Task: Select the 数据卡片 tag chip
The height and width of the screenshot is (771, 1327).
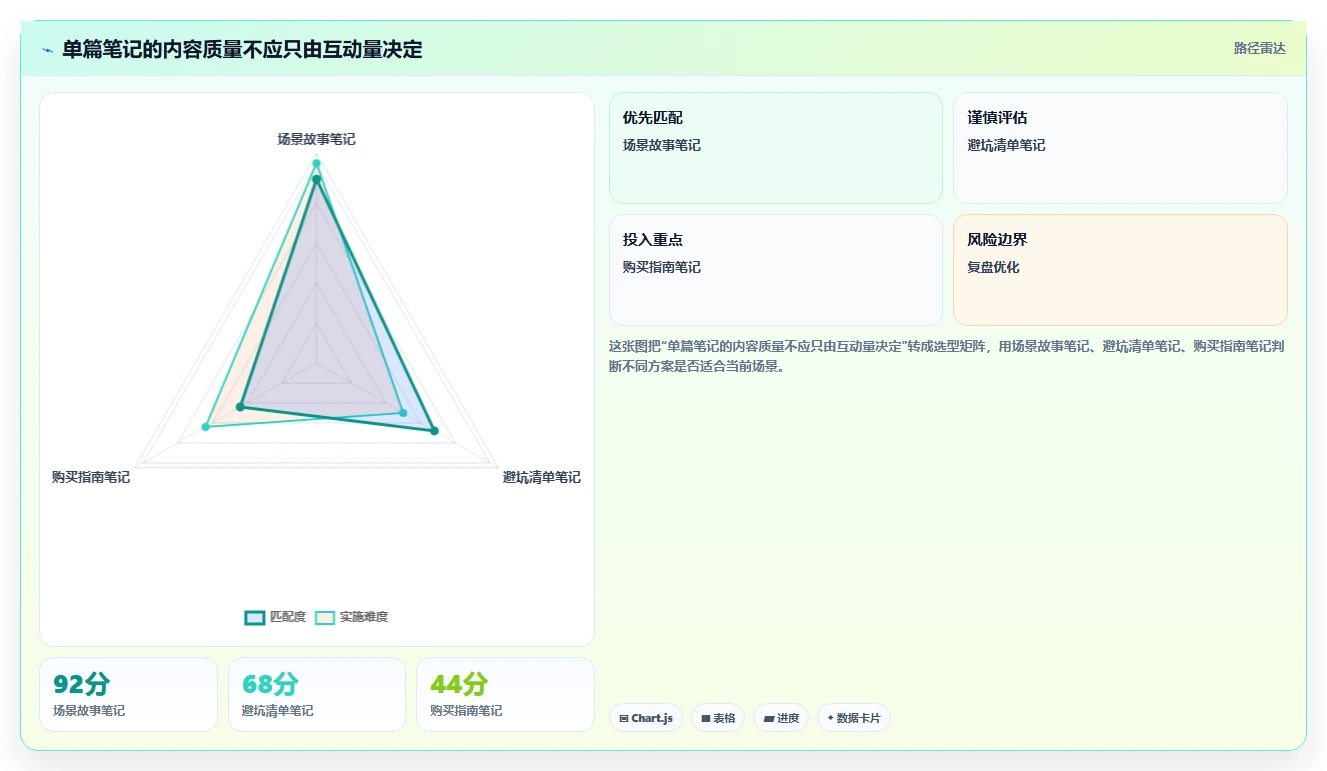Action: pos(853,718)
